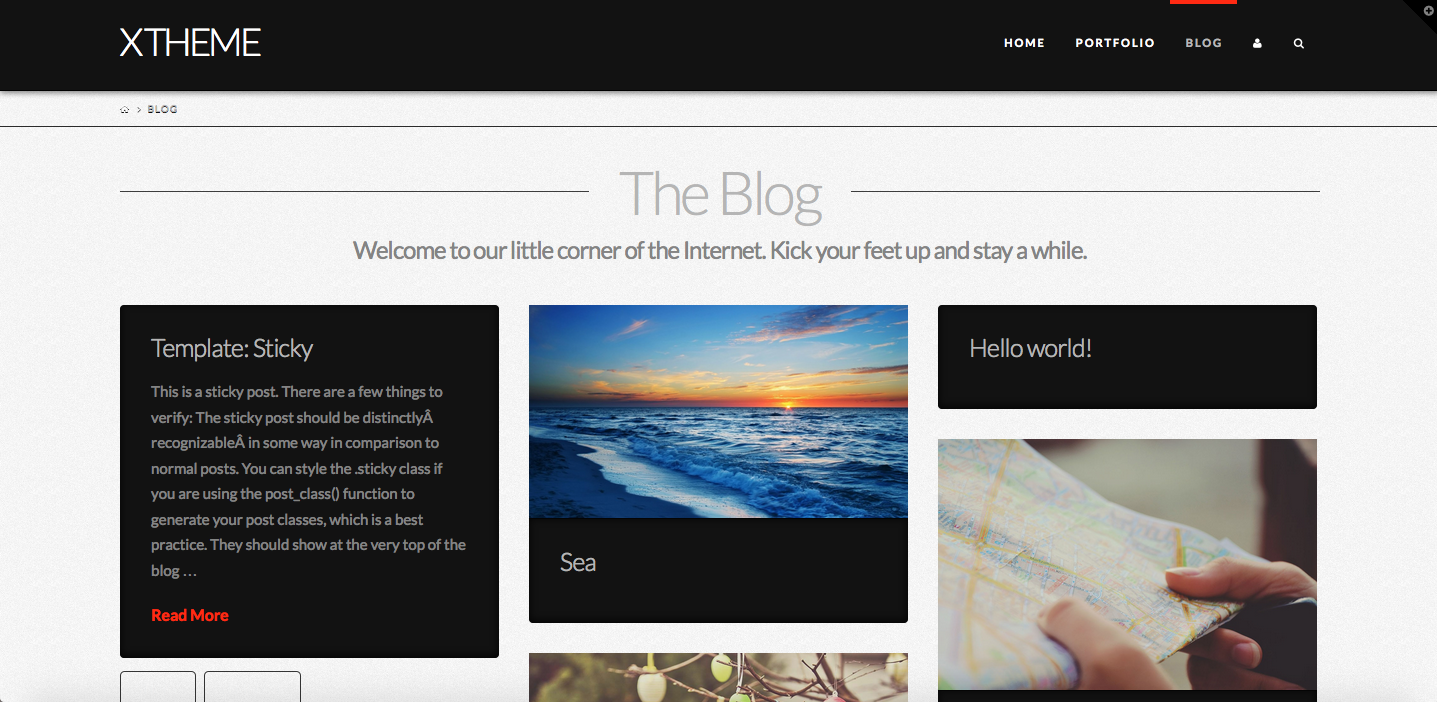
Task: Click the sticky post excerpt text
Action: 309,481
